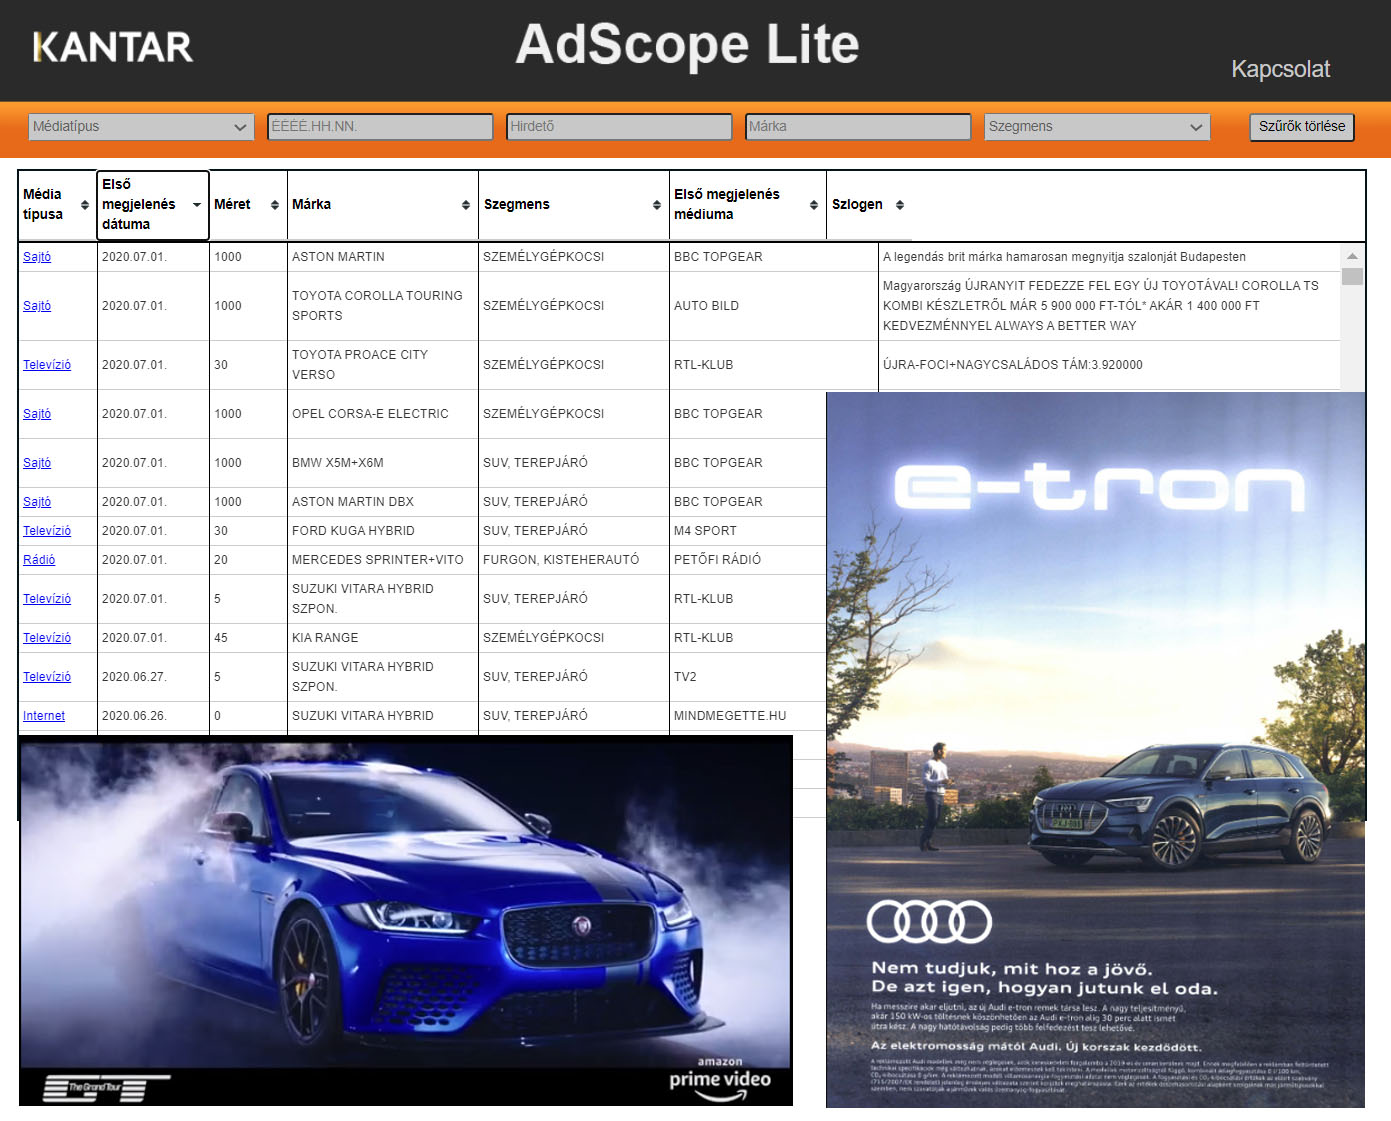The width and height of the screenshot is (1391, 1121).
Task: Select the 2020.06.26. date cell
Action: pos(153,716)
